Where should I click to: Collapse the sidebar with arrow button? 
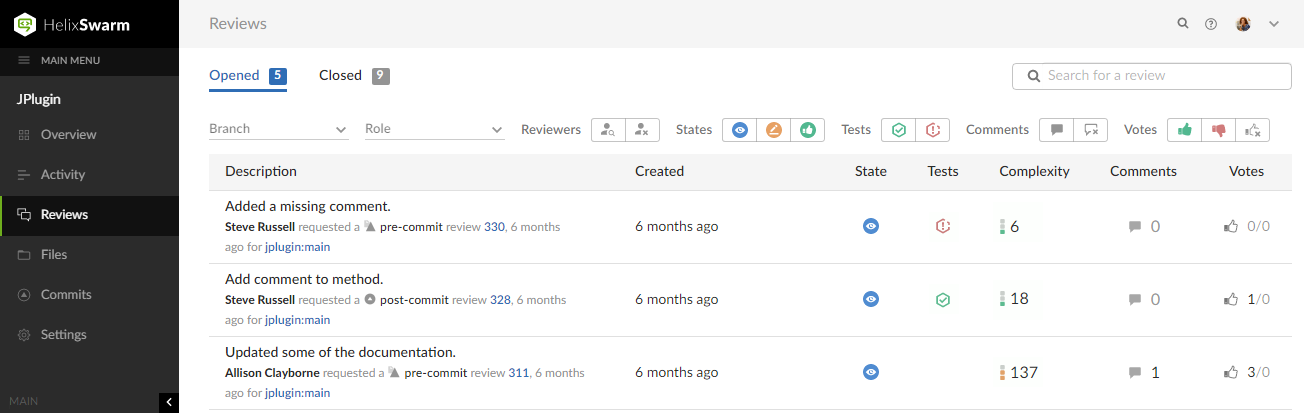(x=169, y=402)
